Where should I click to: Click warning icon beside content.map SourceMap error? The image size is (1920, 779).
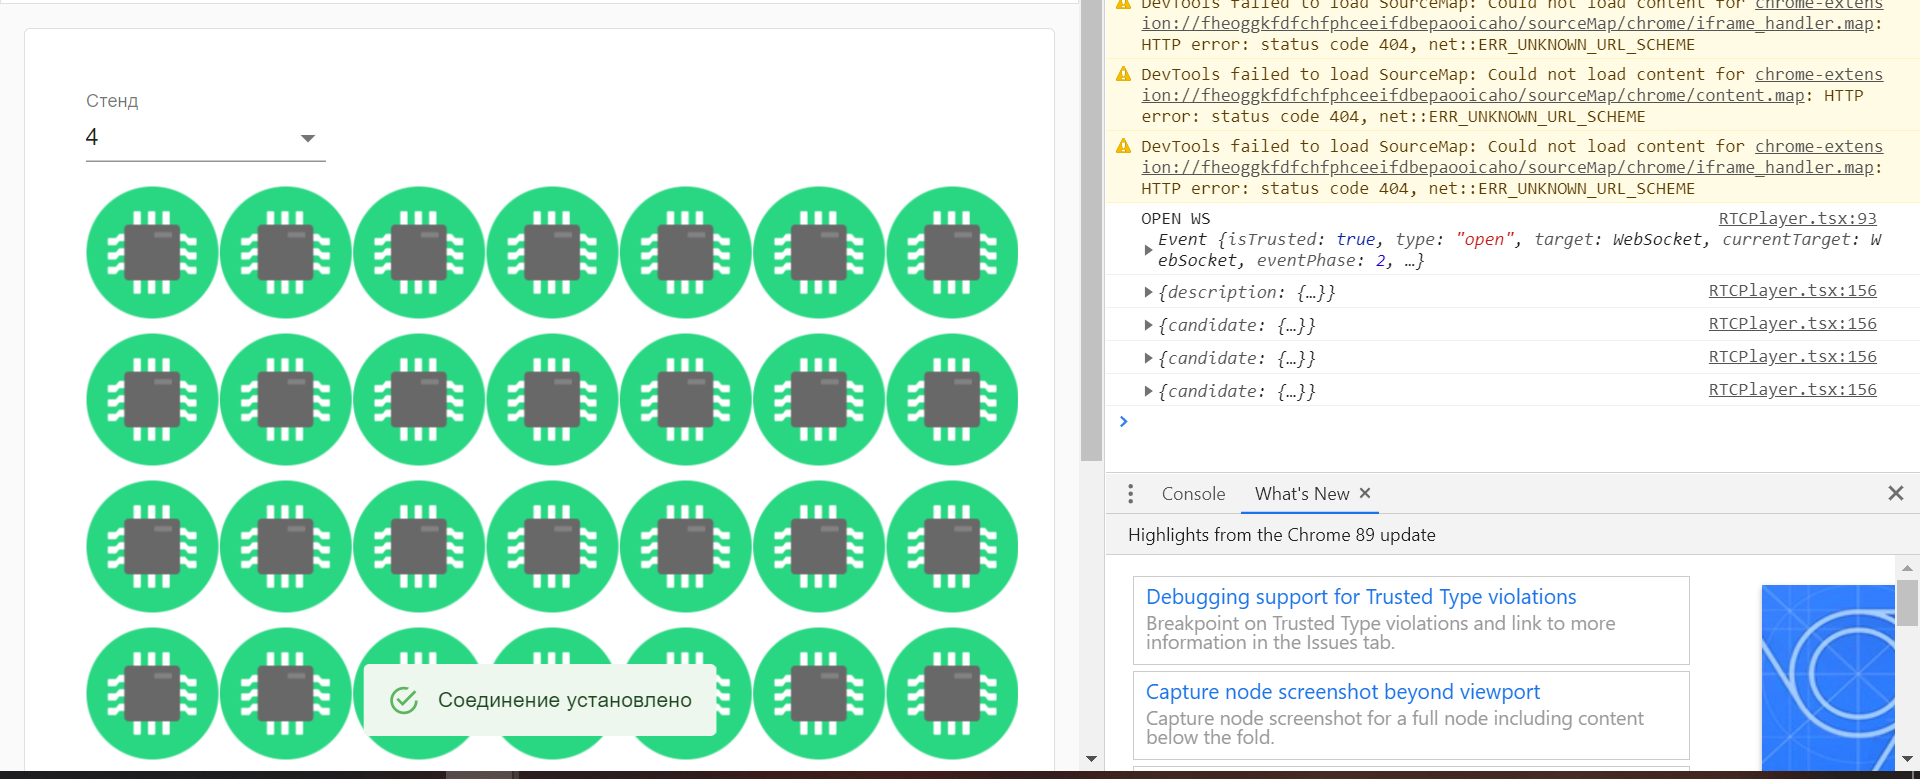(x=1123, y=74)
